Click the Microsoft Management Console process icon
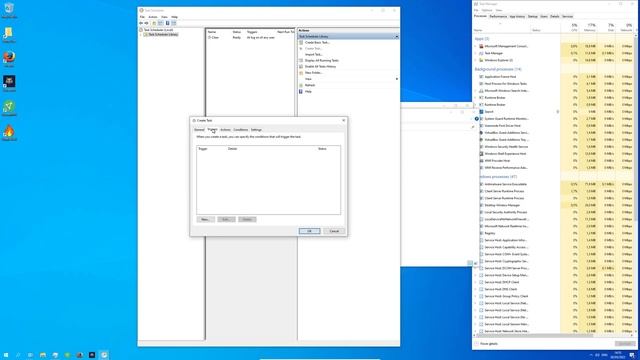This screenshot has width=640, height=360. 481,46
